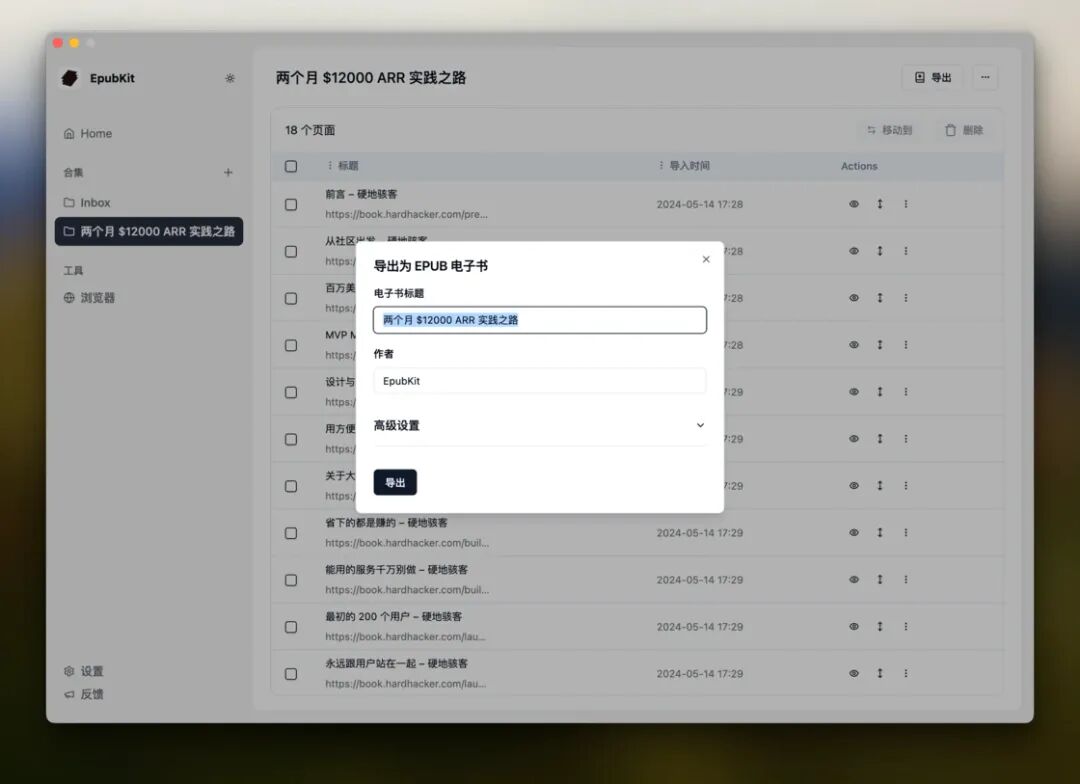Open kebab menu for 能用的服务千万别做 row

tap(906, 579)
